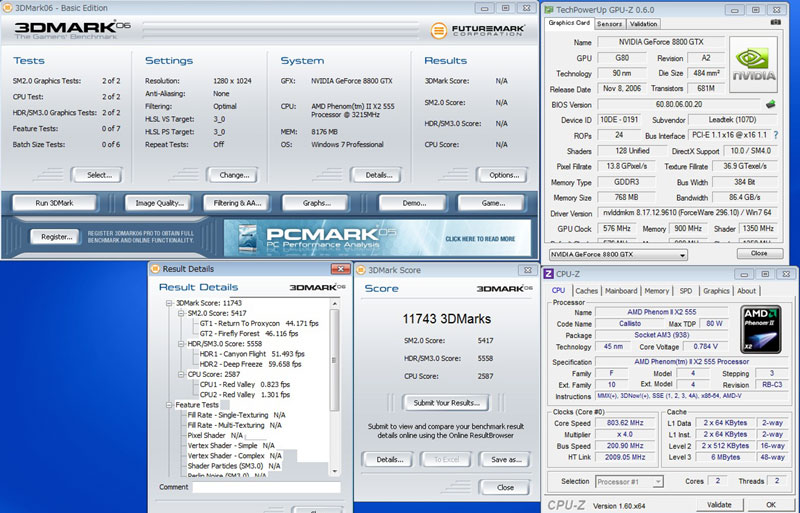This screenshot has width=800, height=513.
Task: Collapse the HDR/SM3.0 Score tree node
Action: [x=181, y=344]
